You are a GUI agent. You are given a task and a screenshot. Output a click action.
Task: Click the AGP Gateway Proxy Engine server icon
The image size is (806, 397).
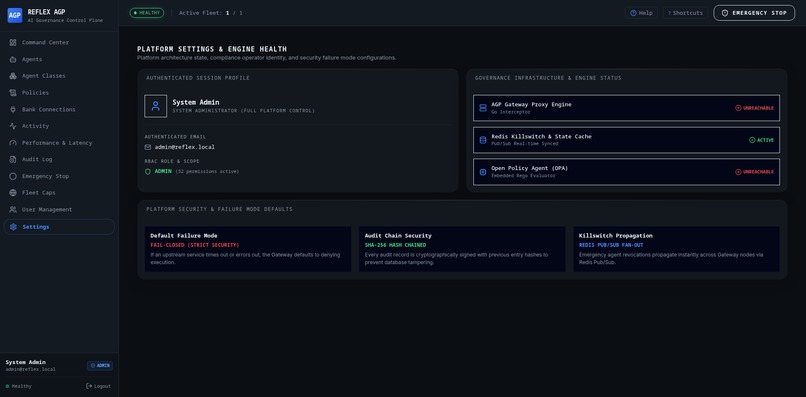(x=483, y=108)
